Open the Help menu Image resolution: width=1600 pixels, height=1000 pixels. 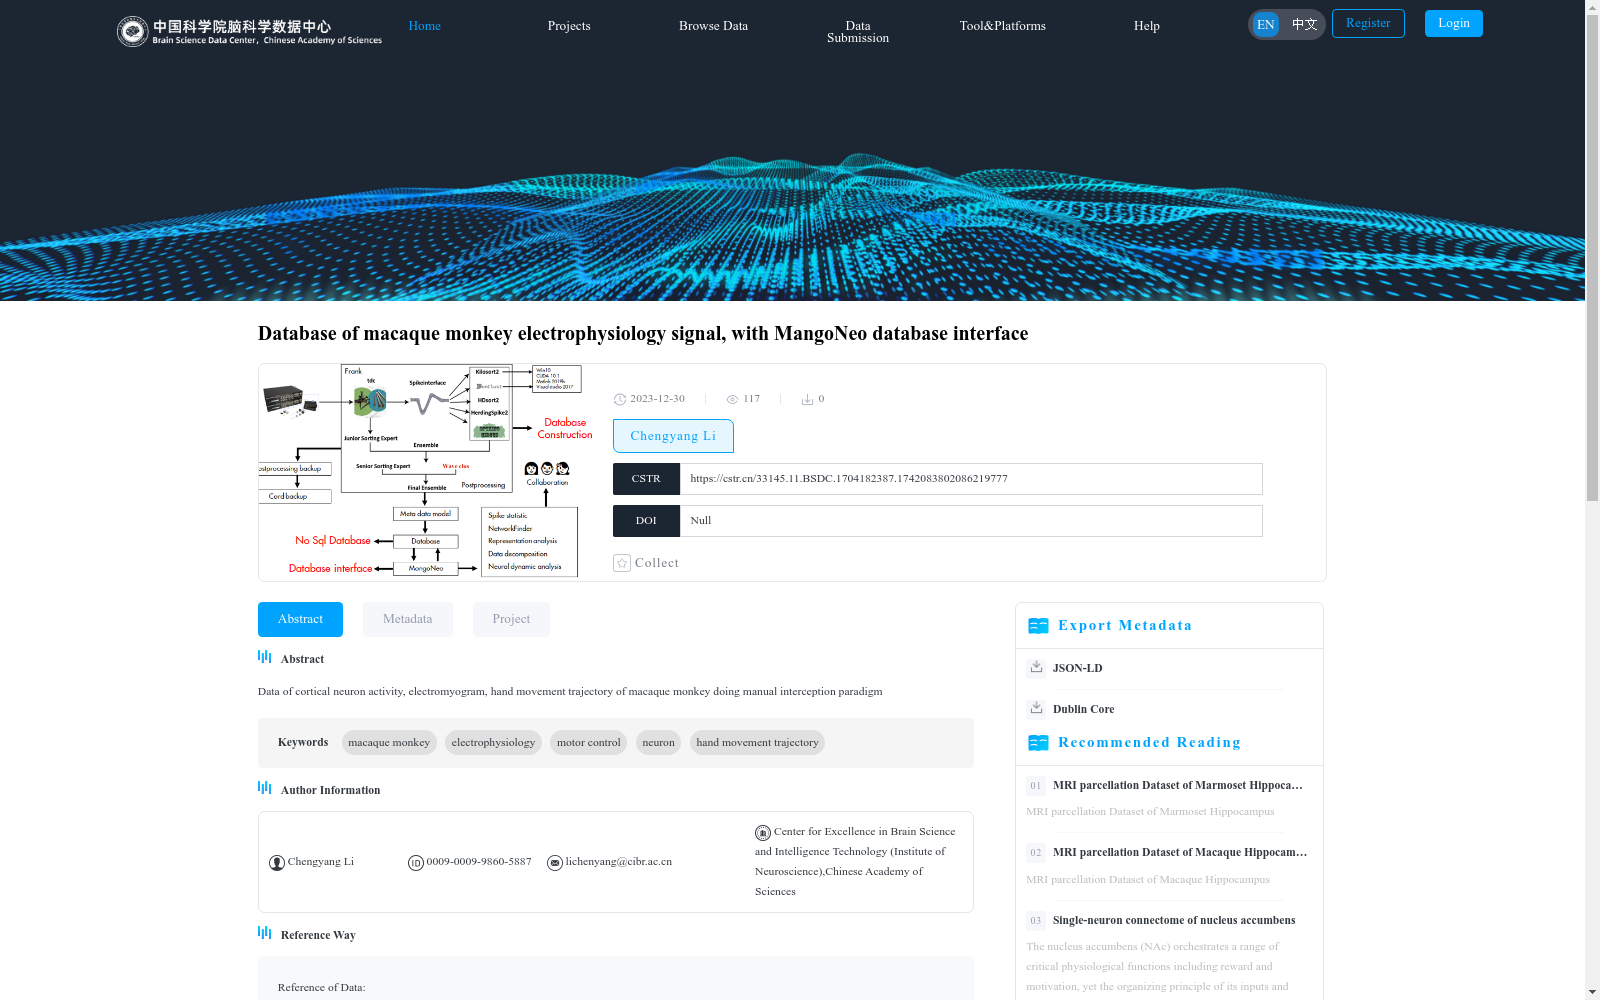coord(1147,26)
